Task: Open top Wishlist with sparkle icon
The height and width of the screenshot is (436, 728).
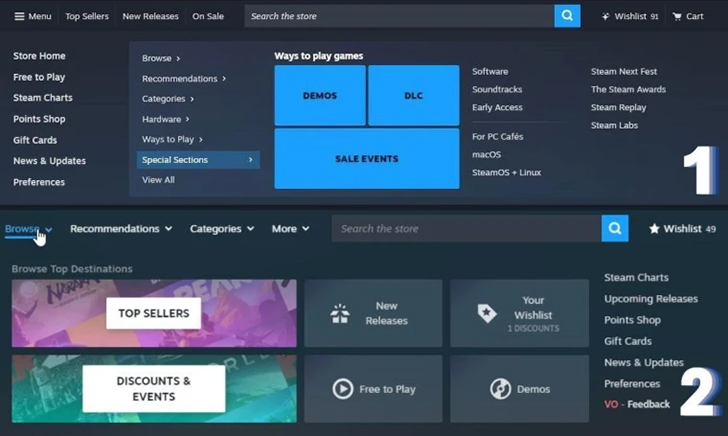Action: 606,16
